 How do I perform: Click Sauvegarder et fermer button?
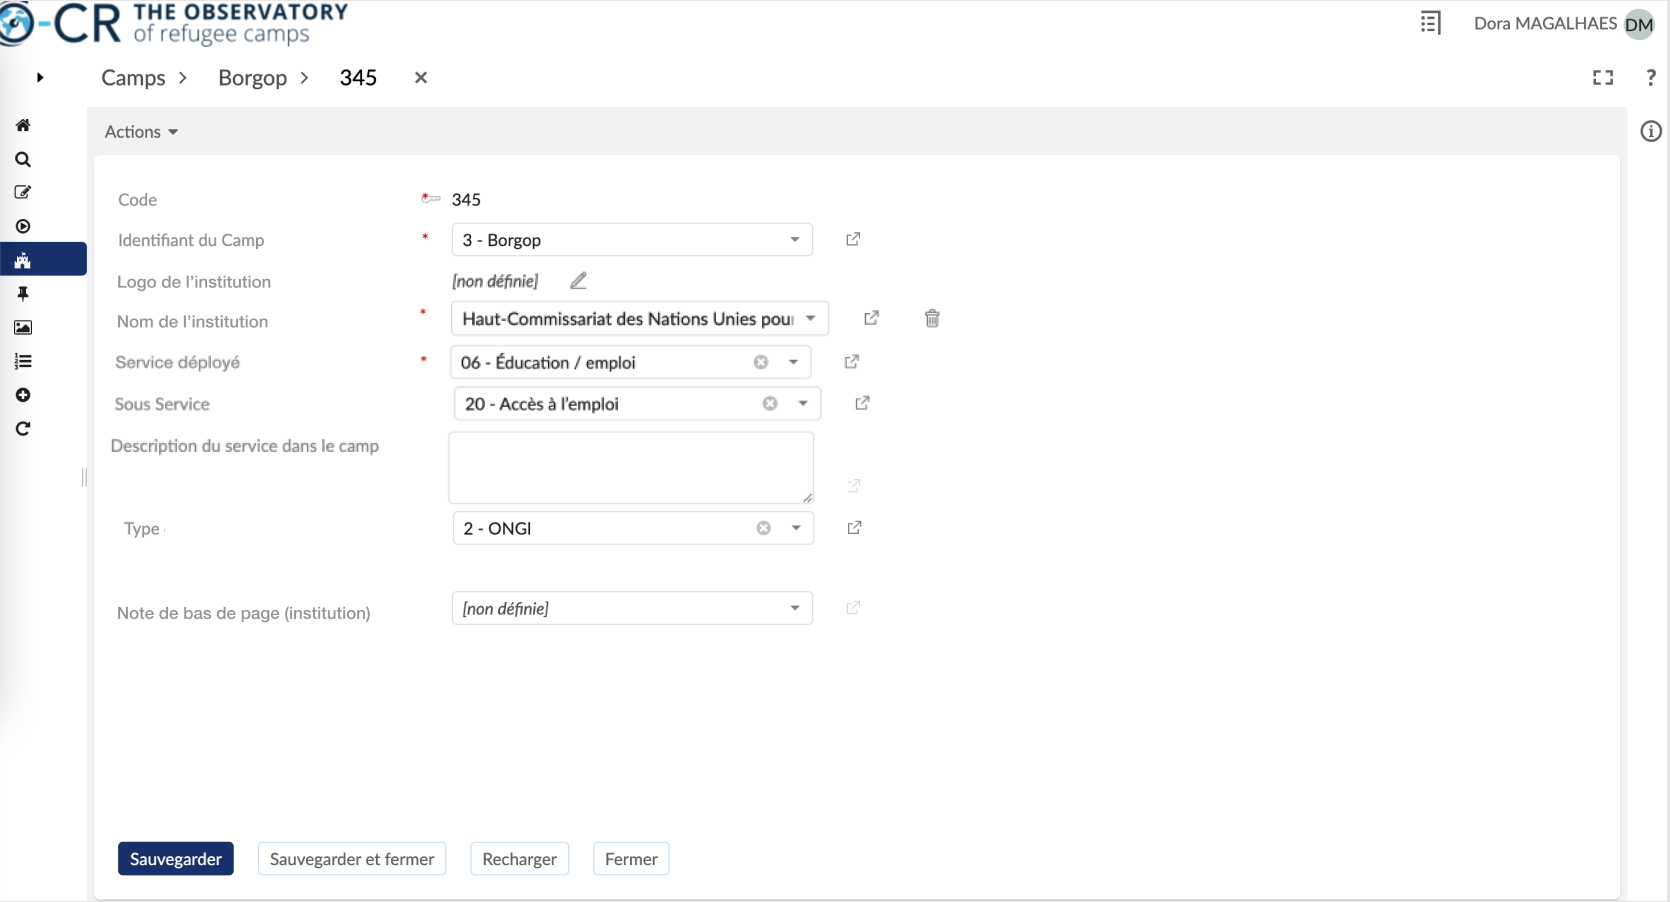click(x=352, y=859)
